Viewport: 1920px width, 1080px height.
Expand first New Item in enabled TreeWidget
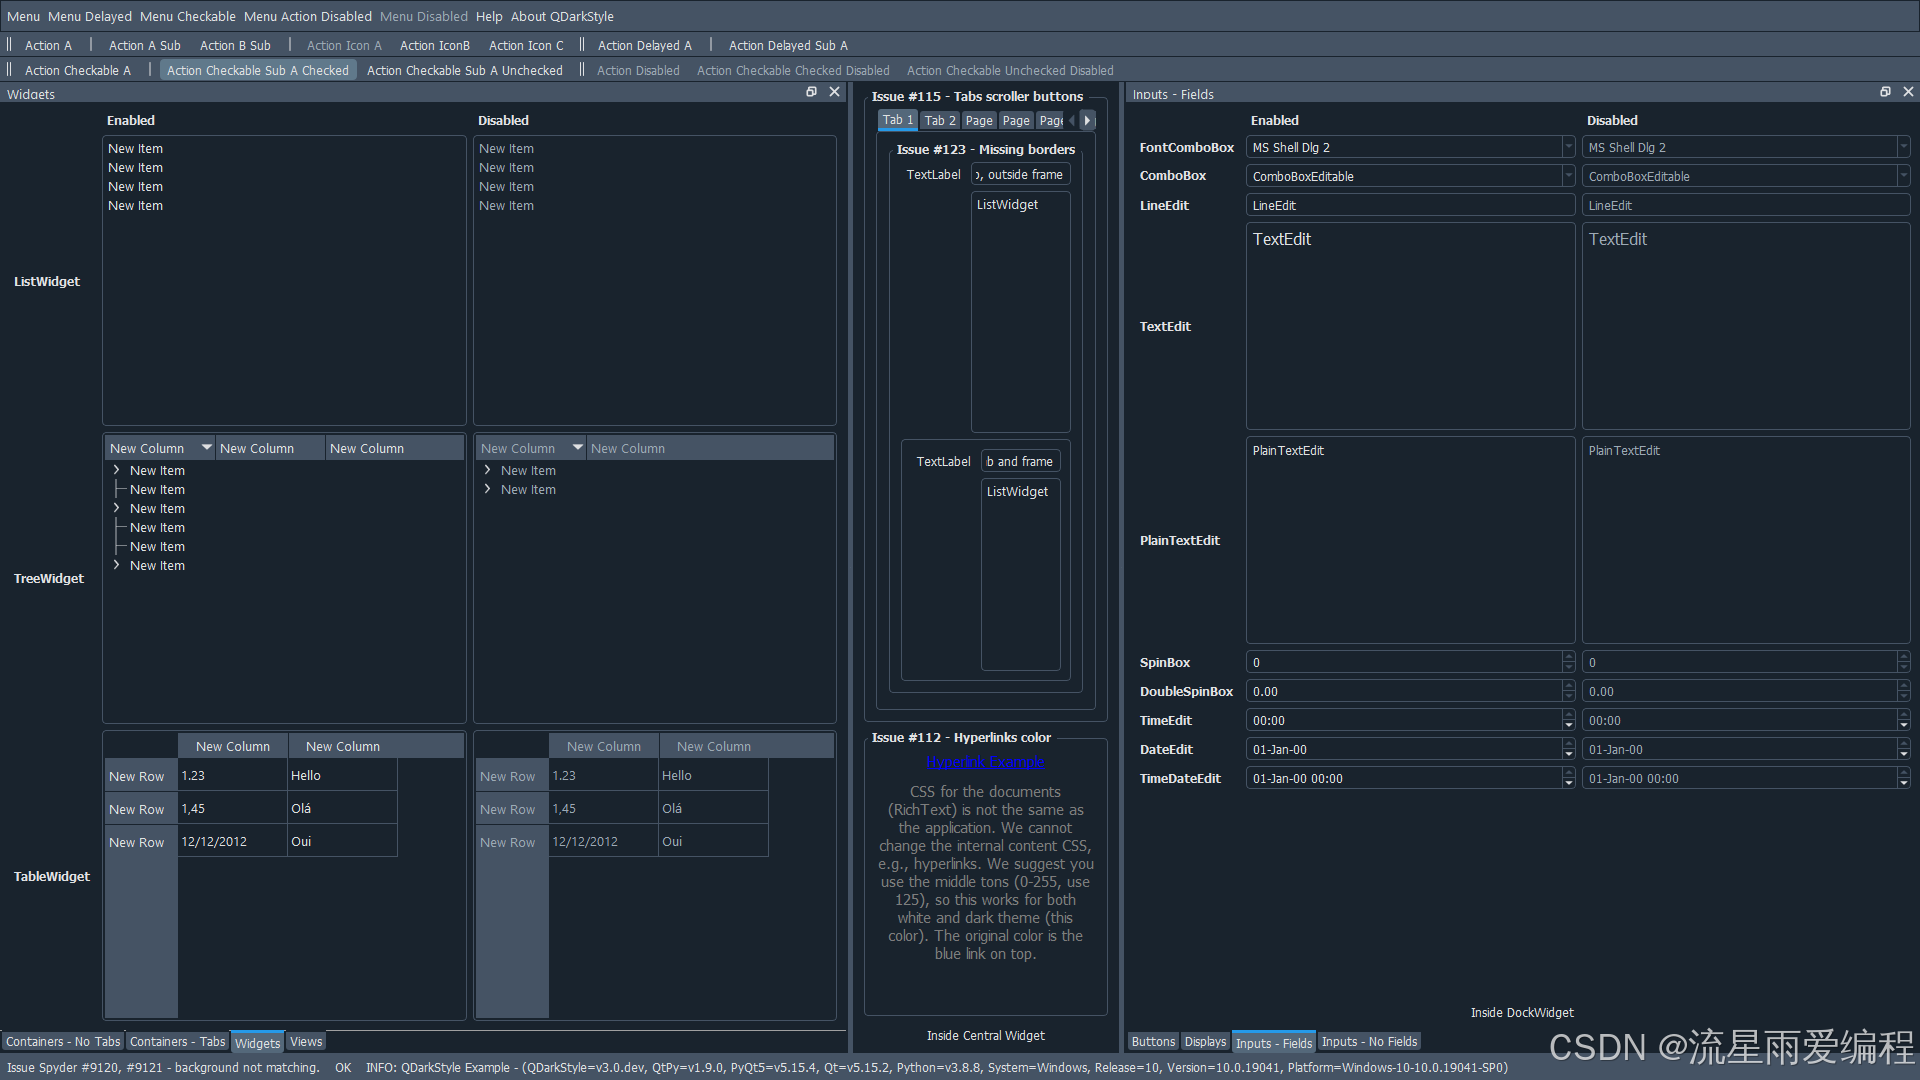(117, 470)
